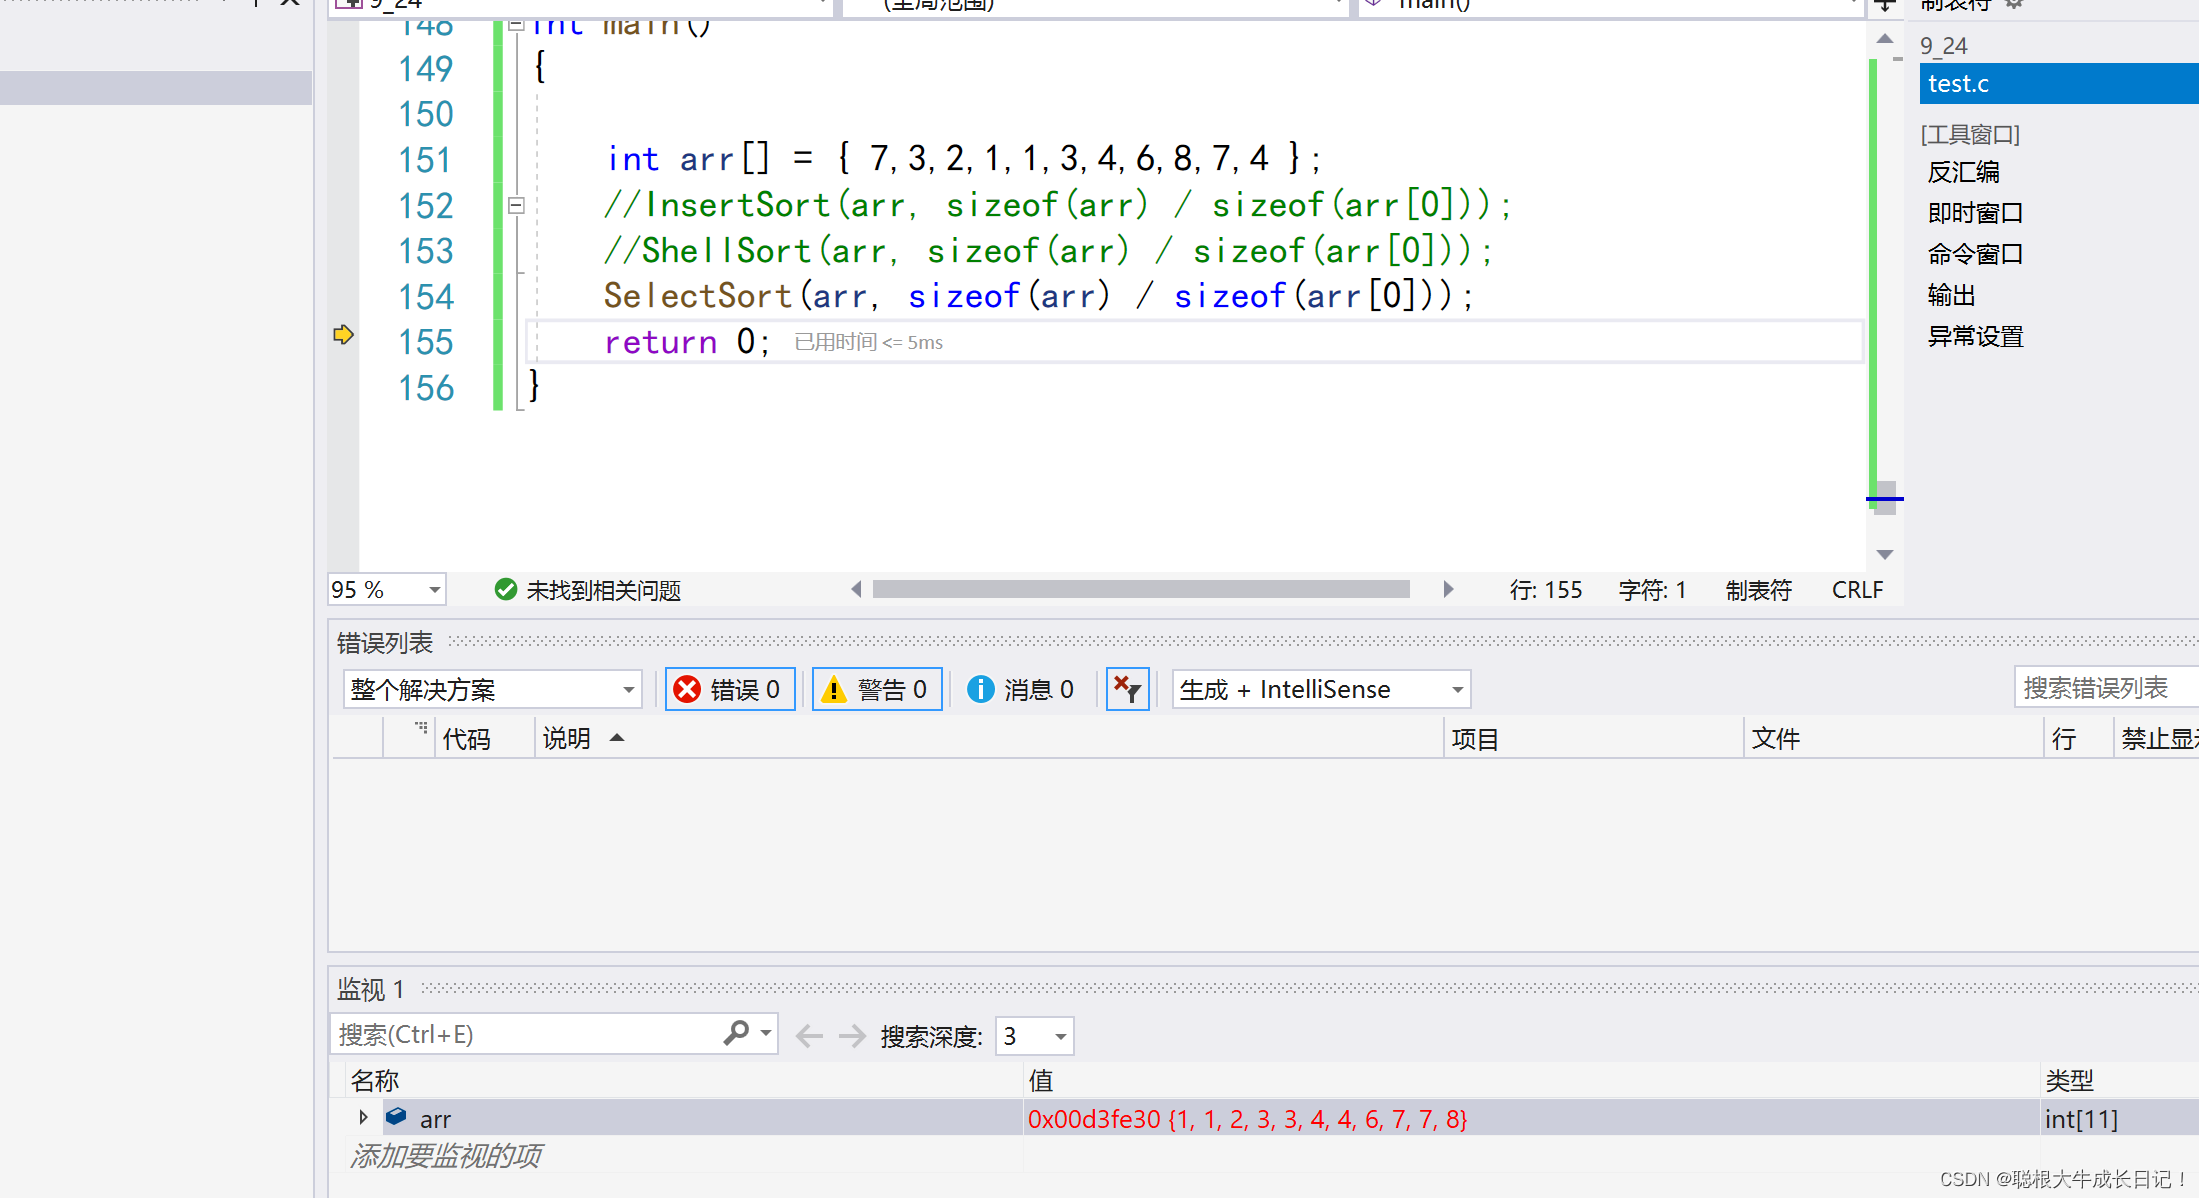Select the 整个解决方案 scope dropdown
The width and height of the screenshot is (2199, 1198).
[x=485, y=689]
